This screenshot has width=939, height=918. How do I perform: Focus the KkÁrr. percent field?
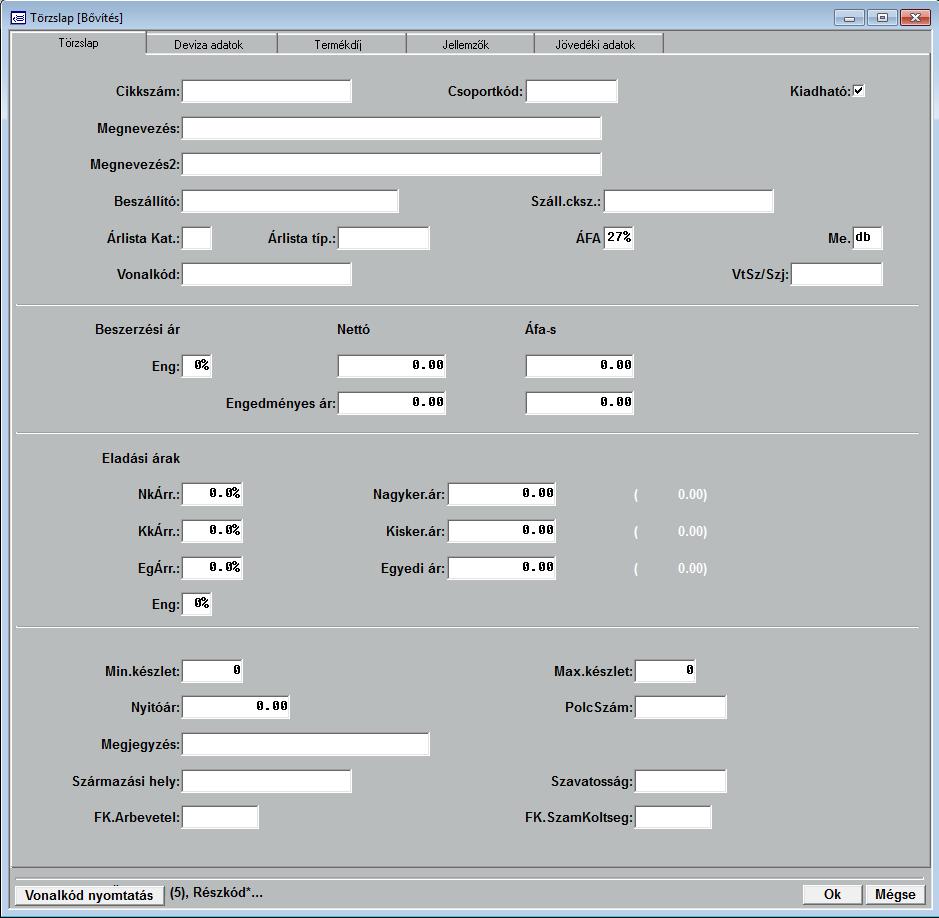(x=212, y=531)
